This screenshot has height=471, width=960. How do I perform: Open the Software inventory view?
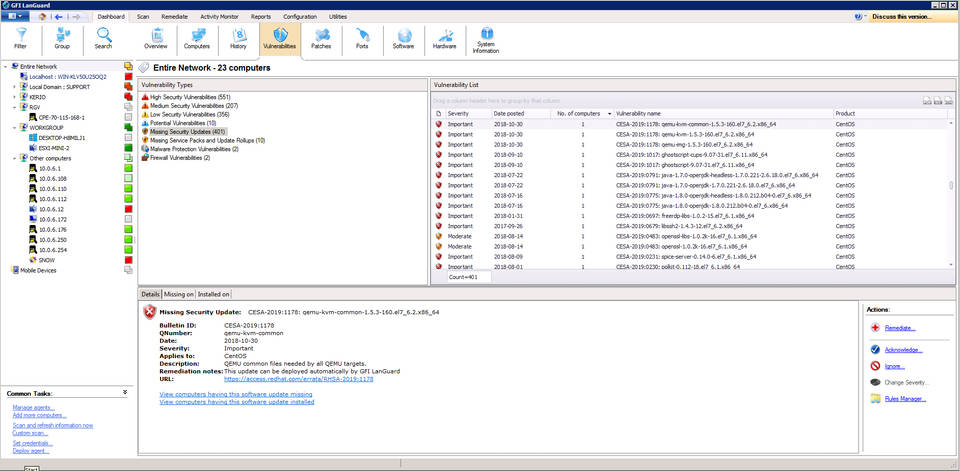click(x=403, y=38)
